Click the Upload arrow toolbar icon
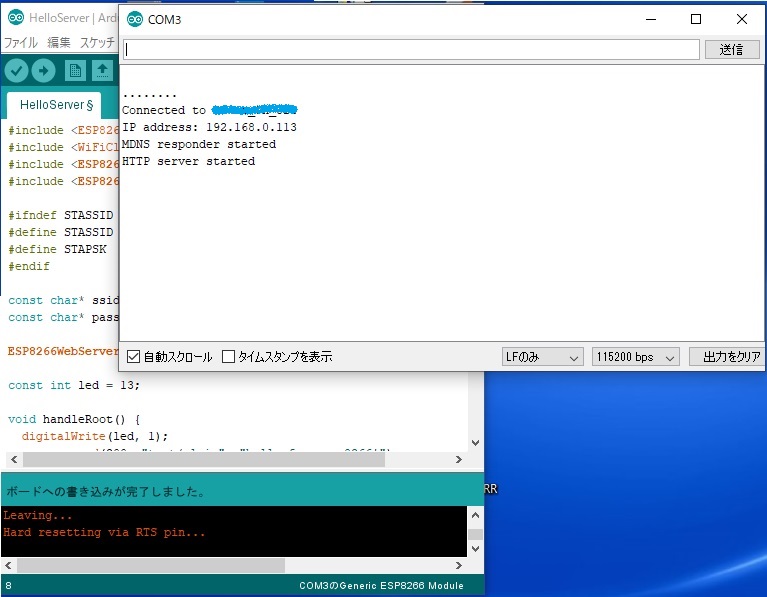The height and width of the screenshot is (597, 767). 44,71
